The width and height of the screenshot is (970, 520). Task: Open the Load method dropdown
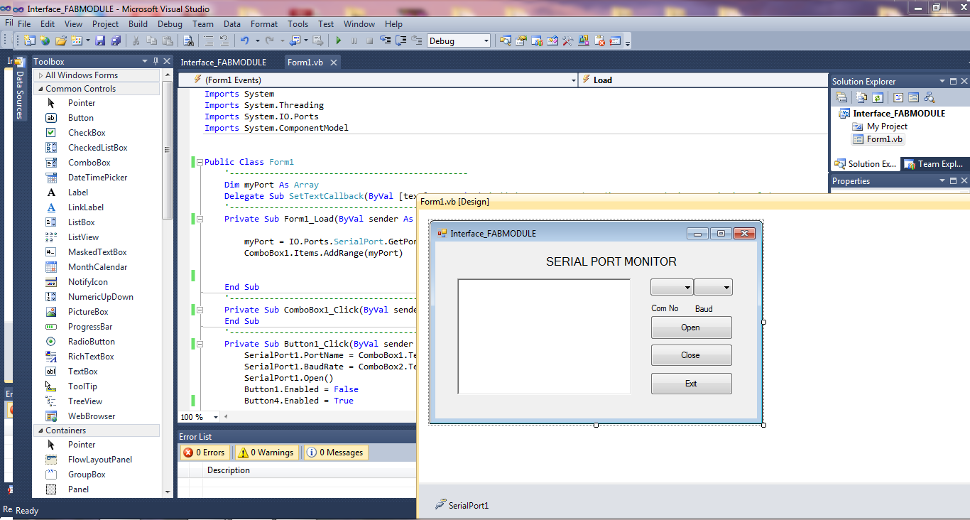pos(703,80)
